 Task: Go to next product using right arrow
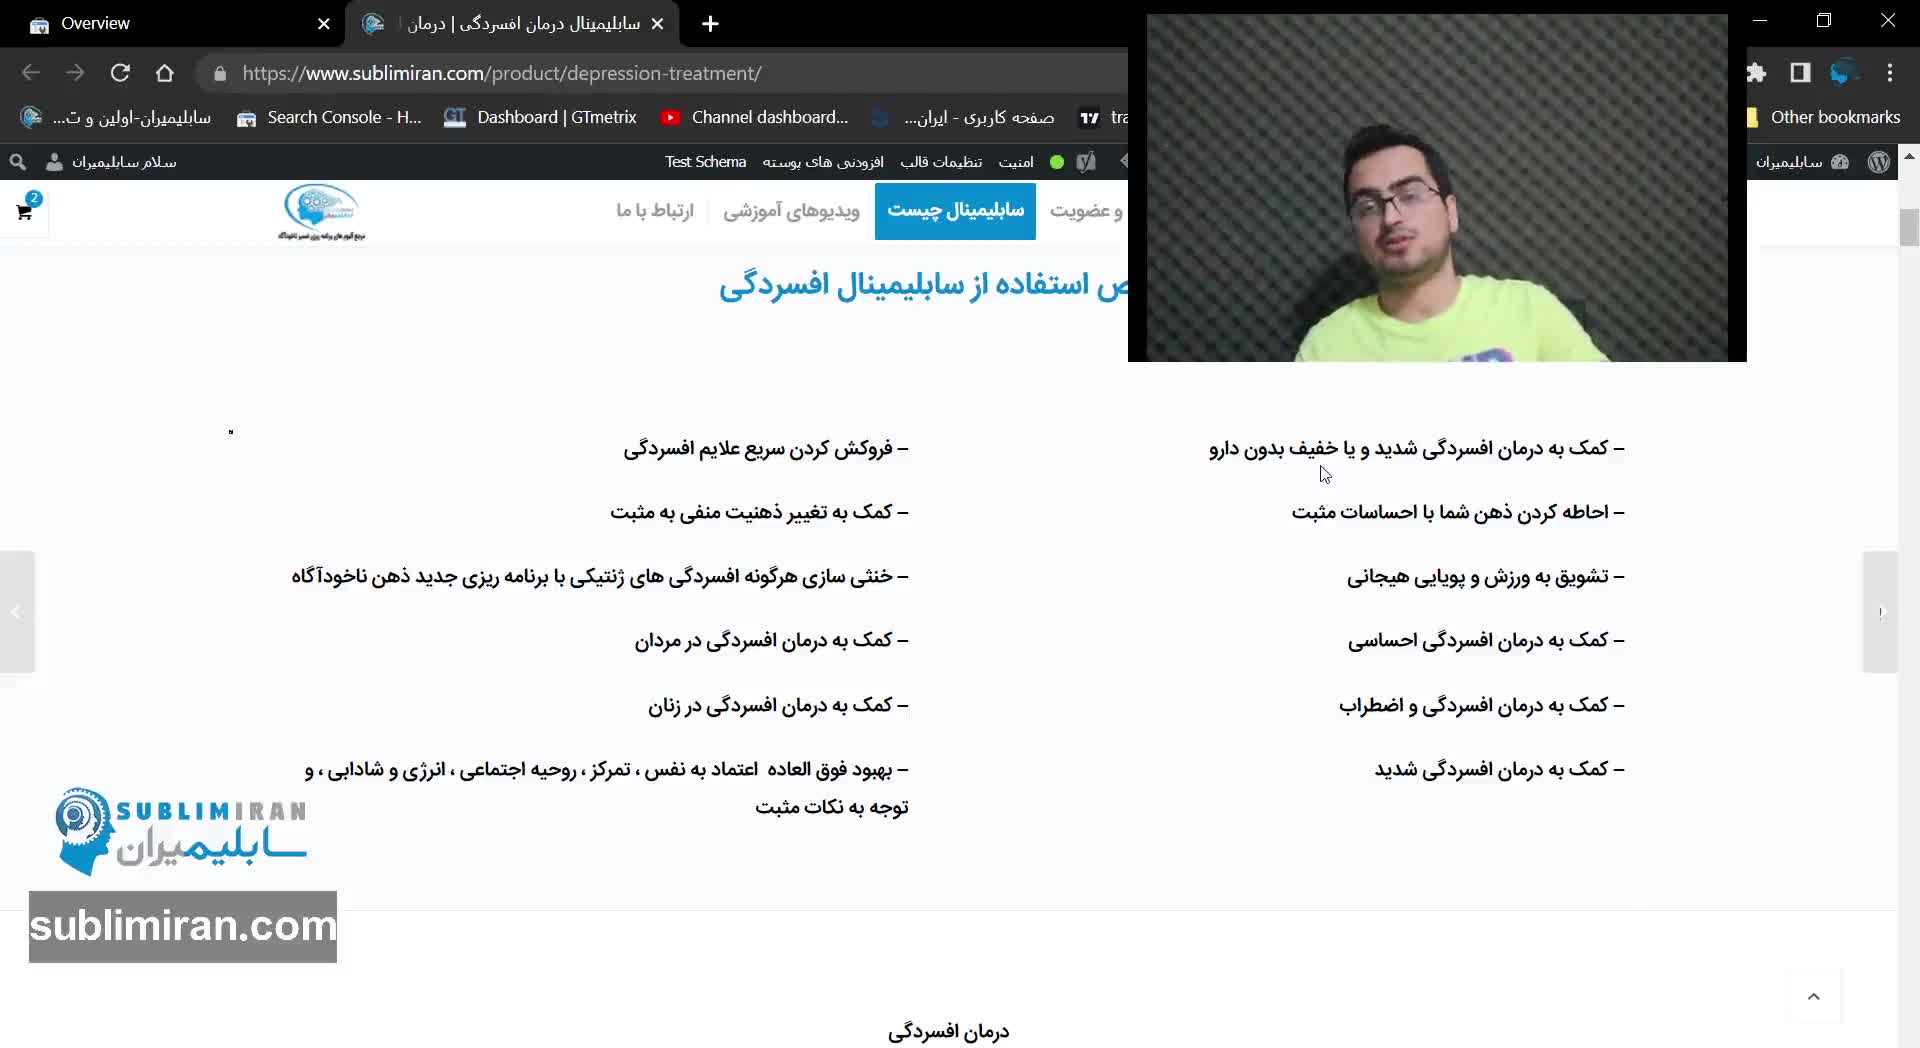pyautogui.click(x=1879, y=612)
